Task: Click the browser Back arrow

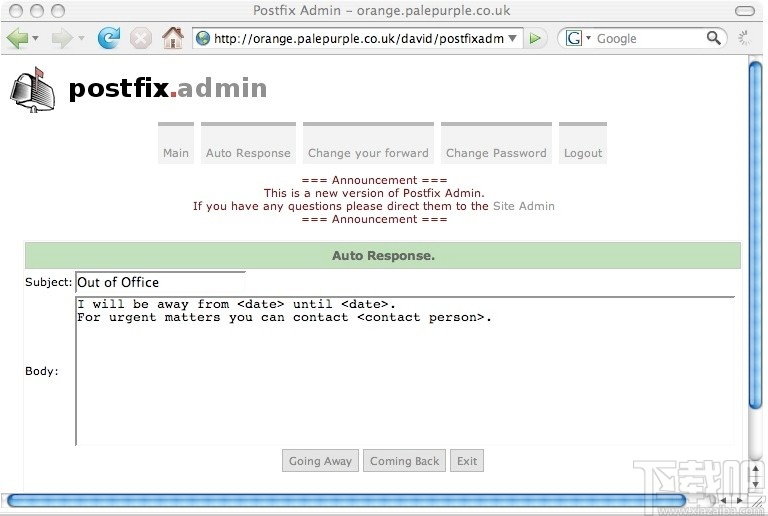Action: pyautogui.click(x=17, y=38)
